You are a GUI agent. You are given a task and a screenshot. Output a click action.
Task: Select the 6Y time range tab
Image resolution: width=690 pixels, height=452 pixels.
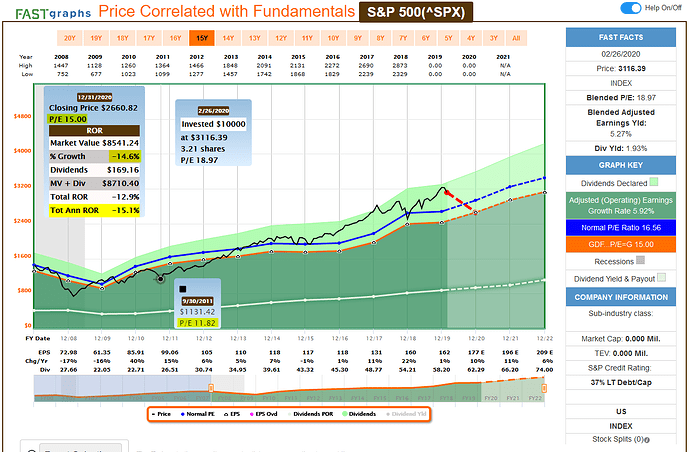(x=426, y=38)
